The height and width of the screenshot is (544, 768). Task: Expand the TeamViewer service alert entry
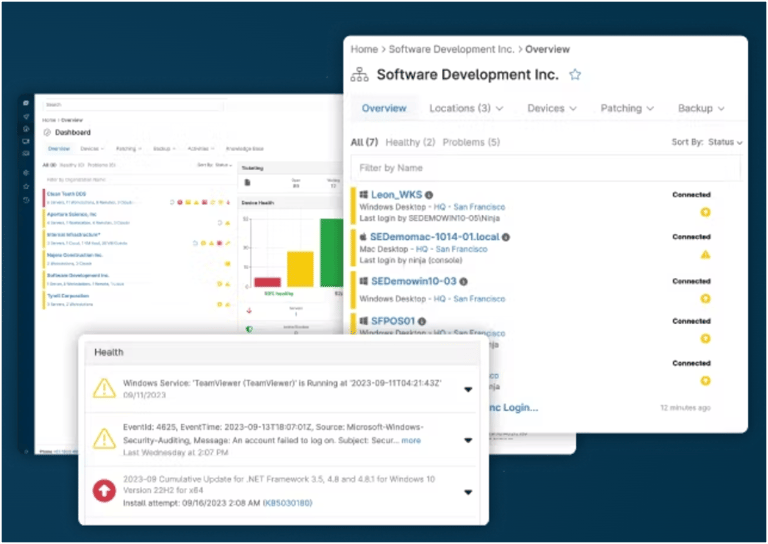click(468, 389)
